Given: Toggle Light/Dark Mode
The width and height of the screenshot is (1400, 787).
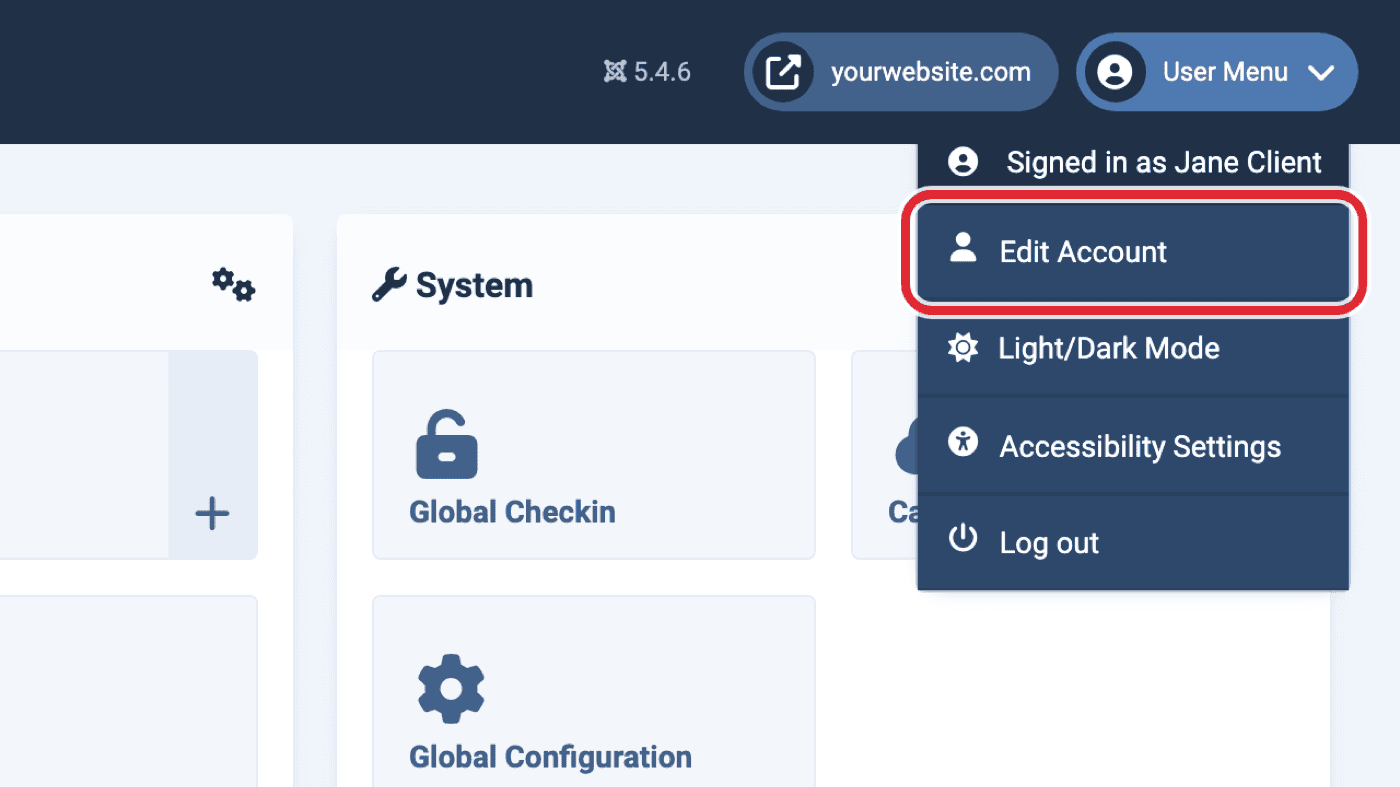Looking at the screenshot, I should [1133, 348].
